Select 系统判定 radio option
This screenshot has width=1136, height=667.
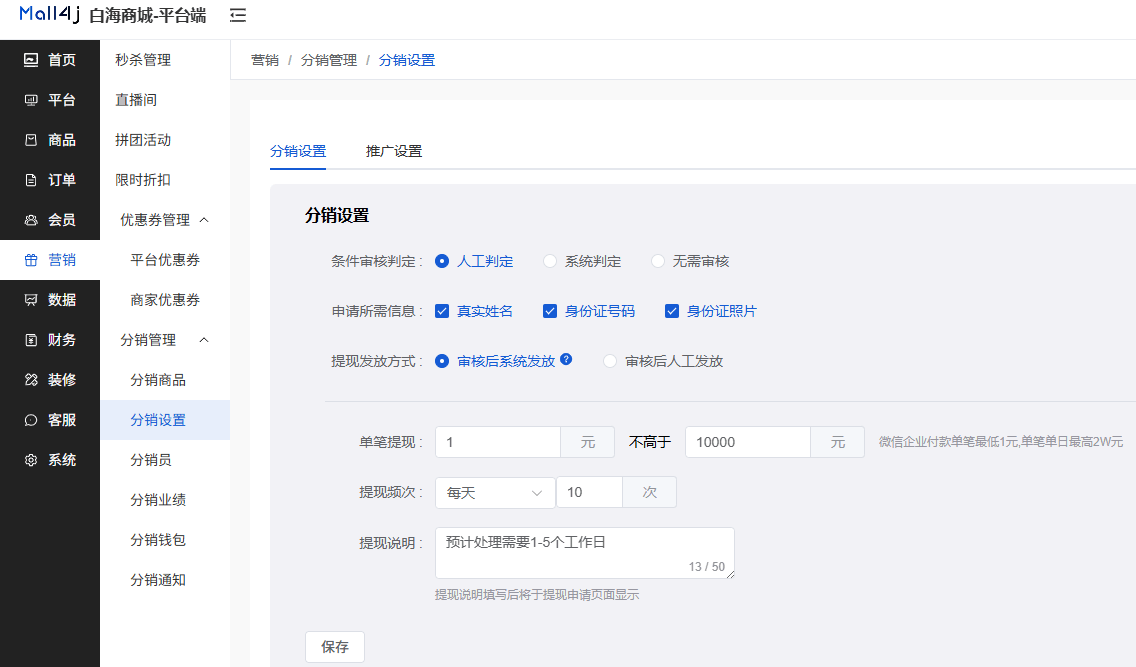[550, 261]
